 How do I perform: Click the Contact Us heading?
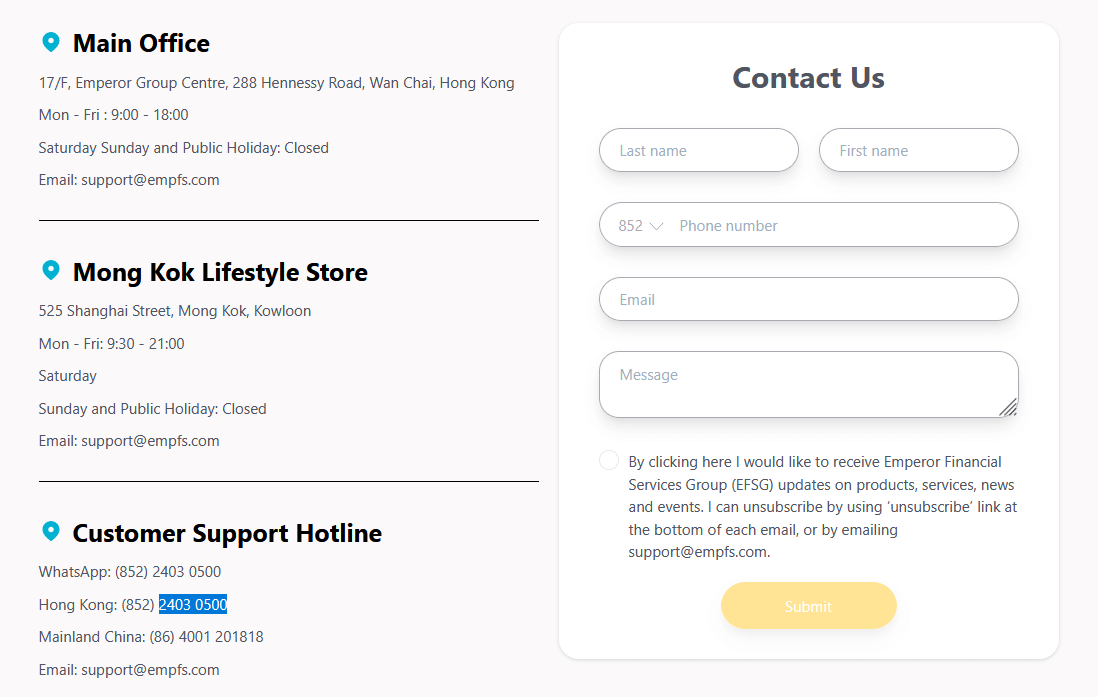(x=809, y=78)
